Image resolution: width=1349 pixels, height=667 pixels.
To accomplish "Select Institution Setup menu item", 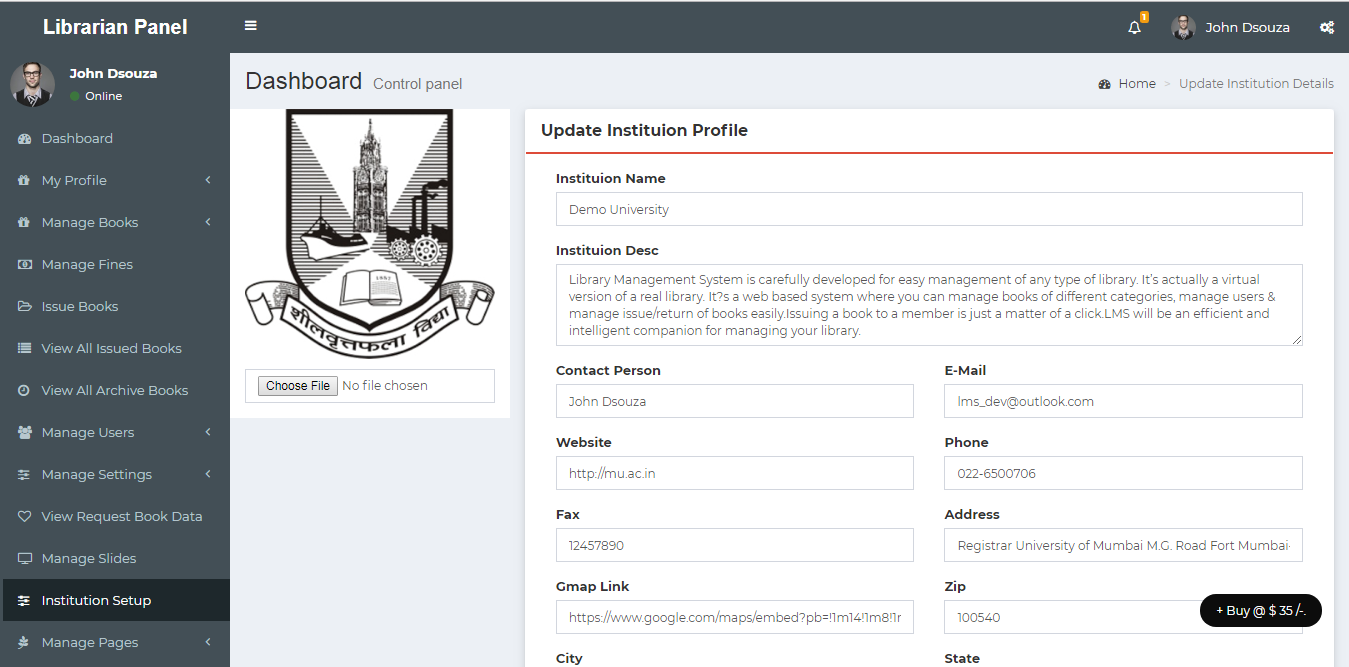I will pos(115,601).
